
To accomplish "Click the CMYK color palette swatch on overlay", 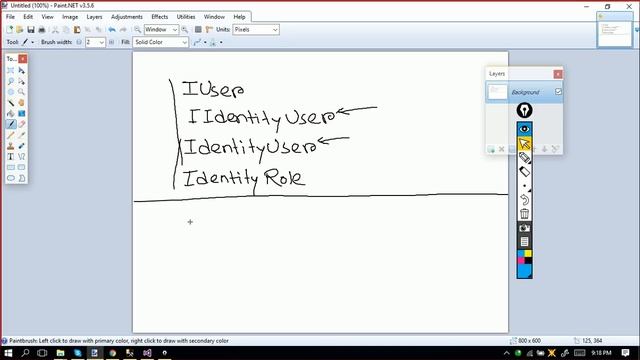I will click(524, 257).
